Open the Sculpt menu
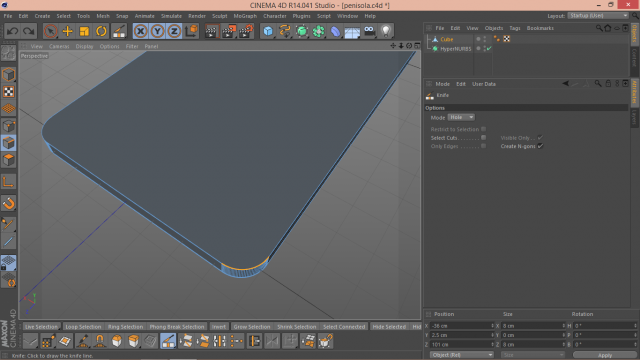The image size is (640, 360). click(x=220, y=16)
